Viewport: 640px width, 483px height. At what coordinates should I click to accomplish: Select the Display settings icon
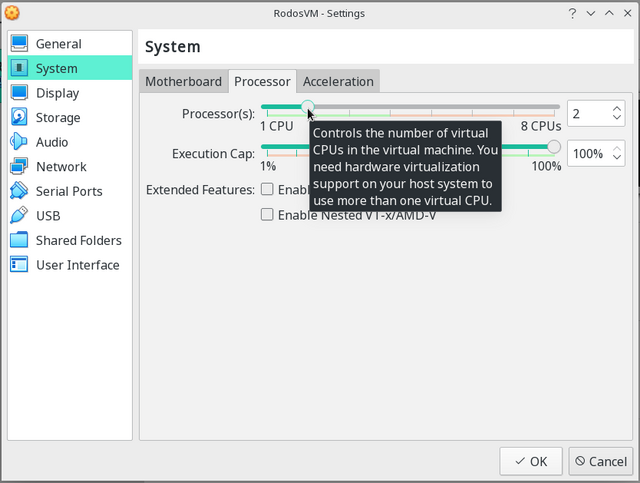click(x=20, y=93)
